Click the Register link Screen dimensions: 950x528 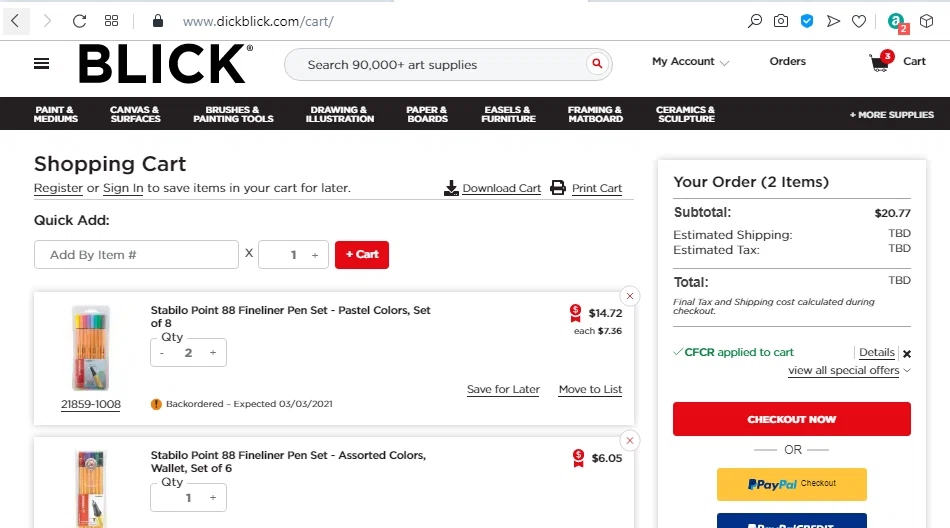coord(58,188)
